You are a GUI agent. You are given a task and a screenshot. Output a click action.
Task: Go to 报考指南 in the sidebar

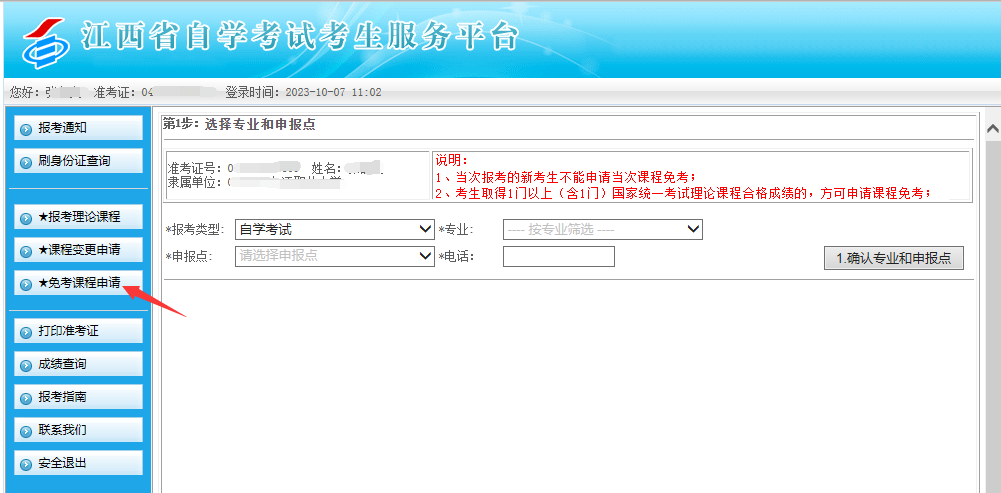click(x=79, y=397)
